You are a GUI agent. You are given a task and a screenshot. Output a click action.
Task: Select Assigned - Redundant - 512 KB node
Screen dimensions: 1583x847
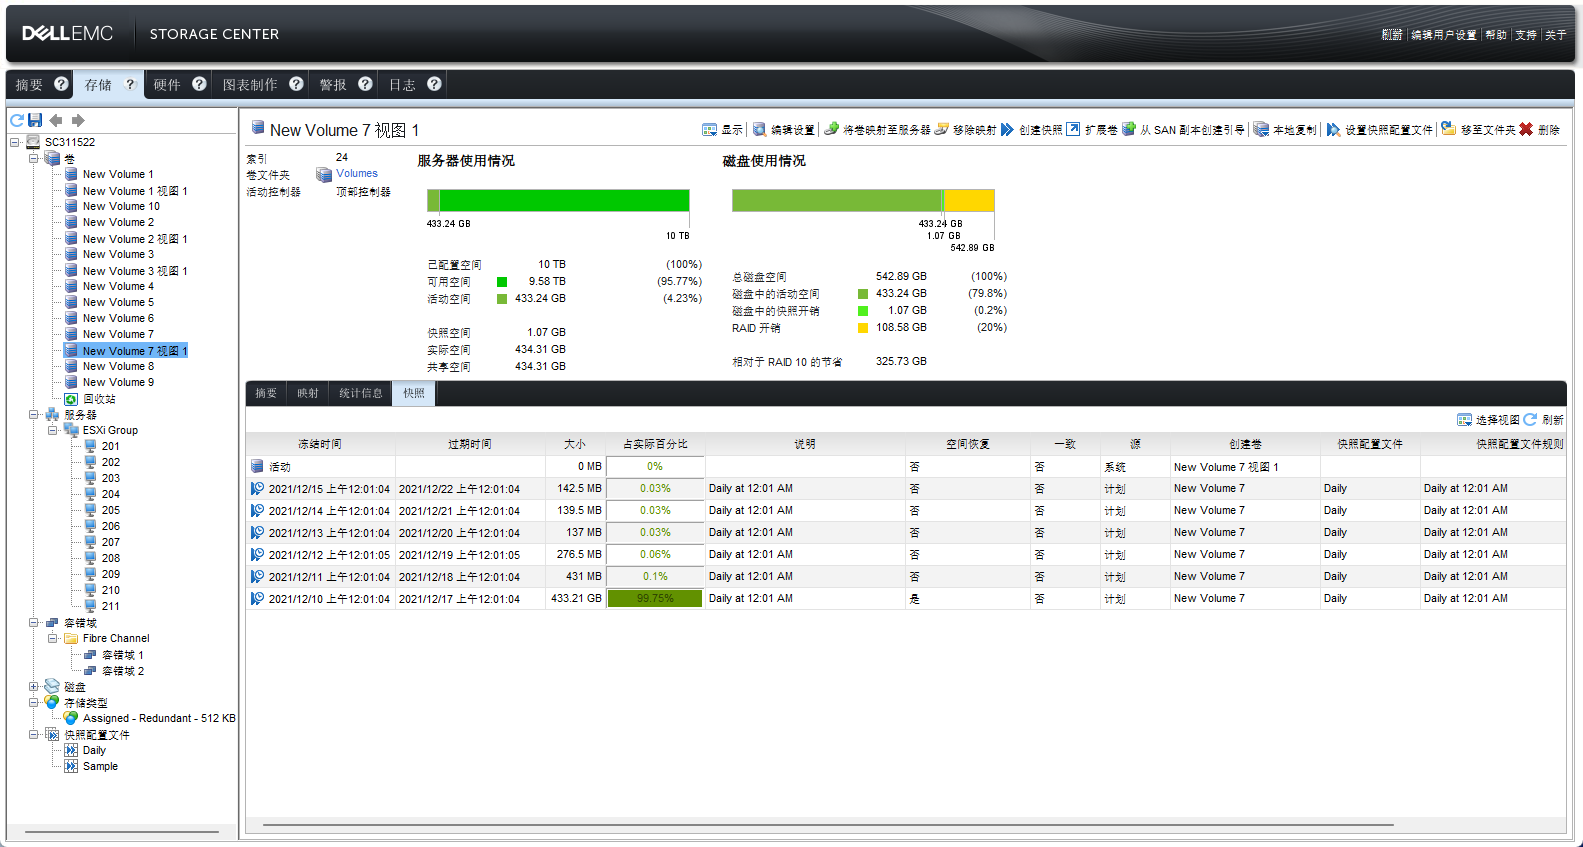point(159,718)
